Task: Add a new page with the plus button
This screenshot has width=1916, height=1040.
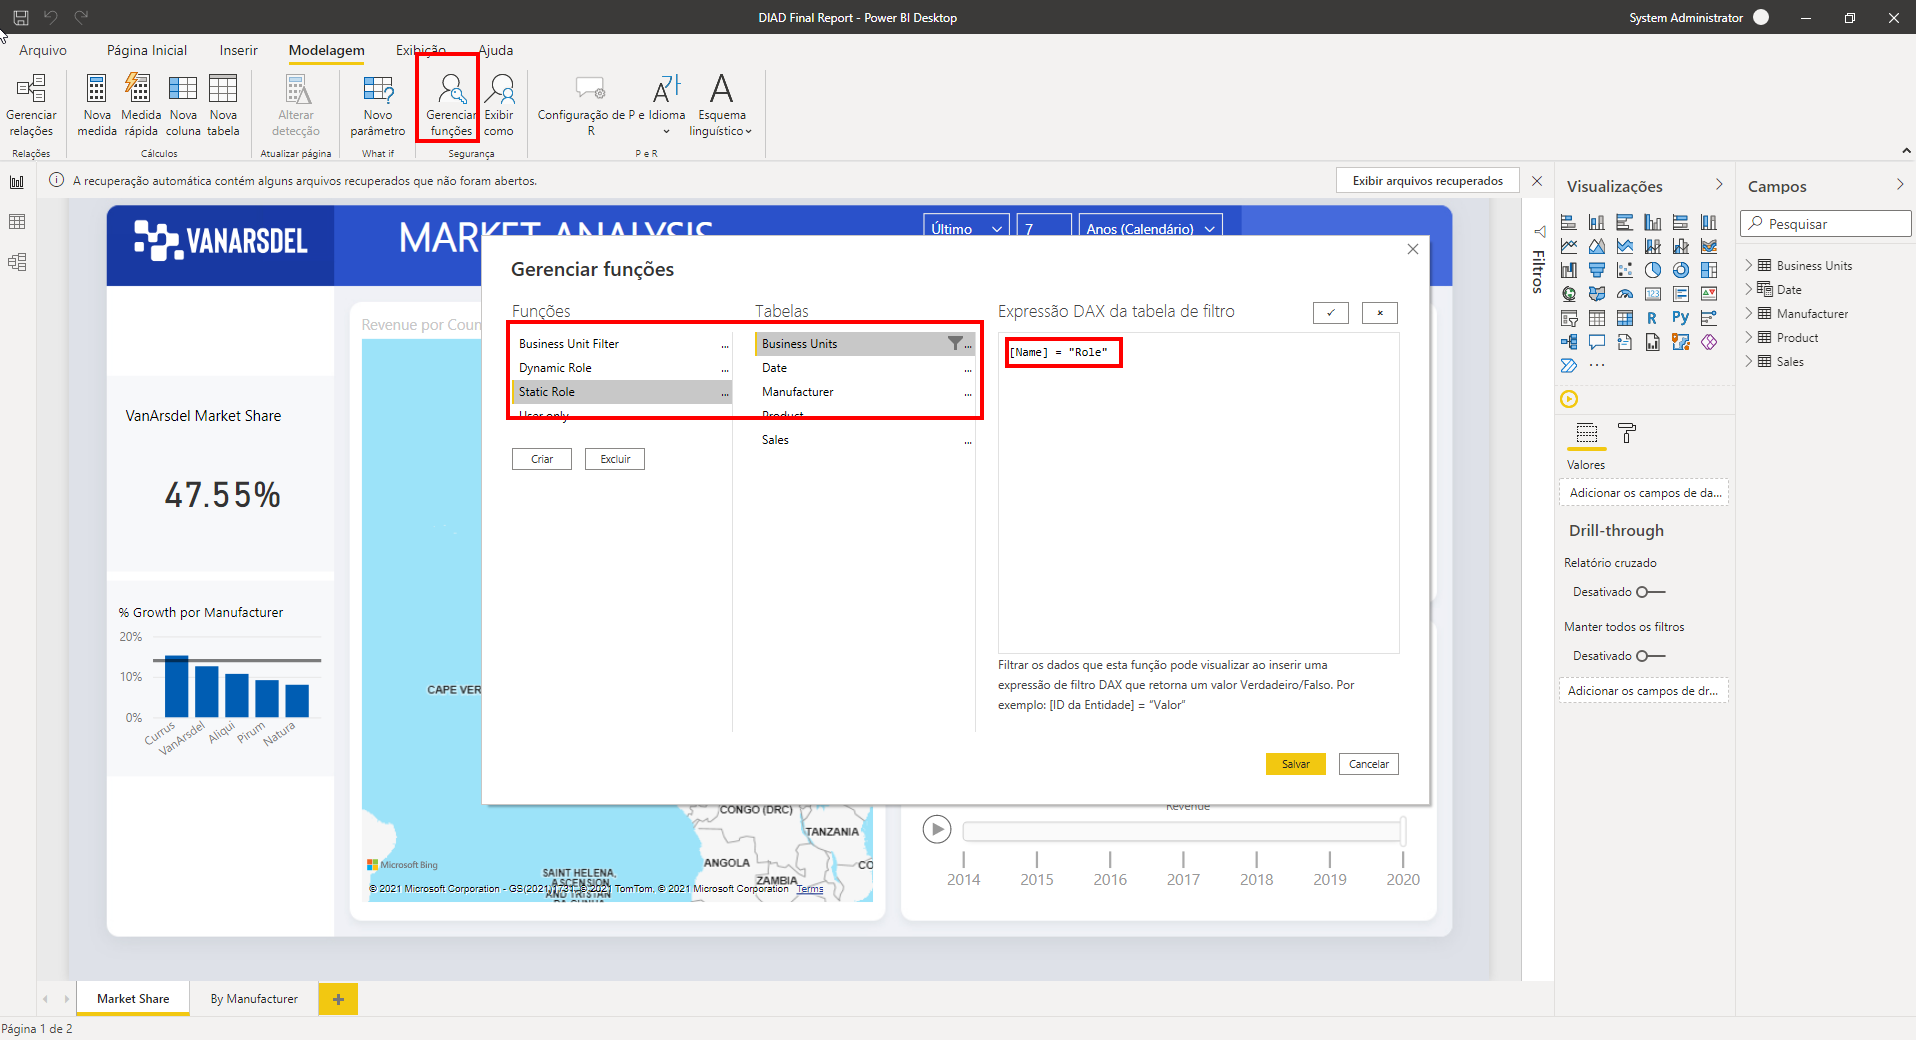Action: pyautogui.click(x=338, y=999)
